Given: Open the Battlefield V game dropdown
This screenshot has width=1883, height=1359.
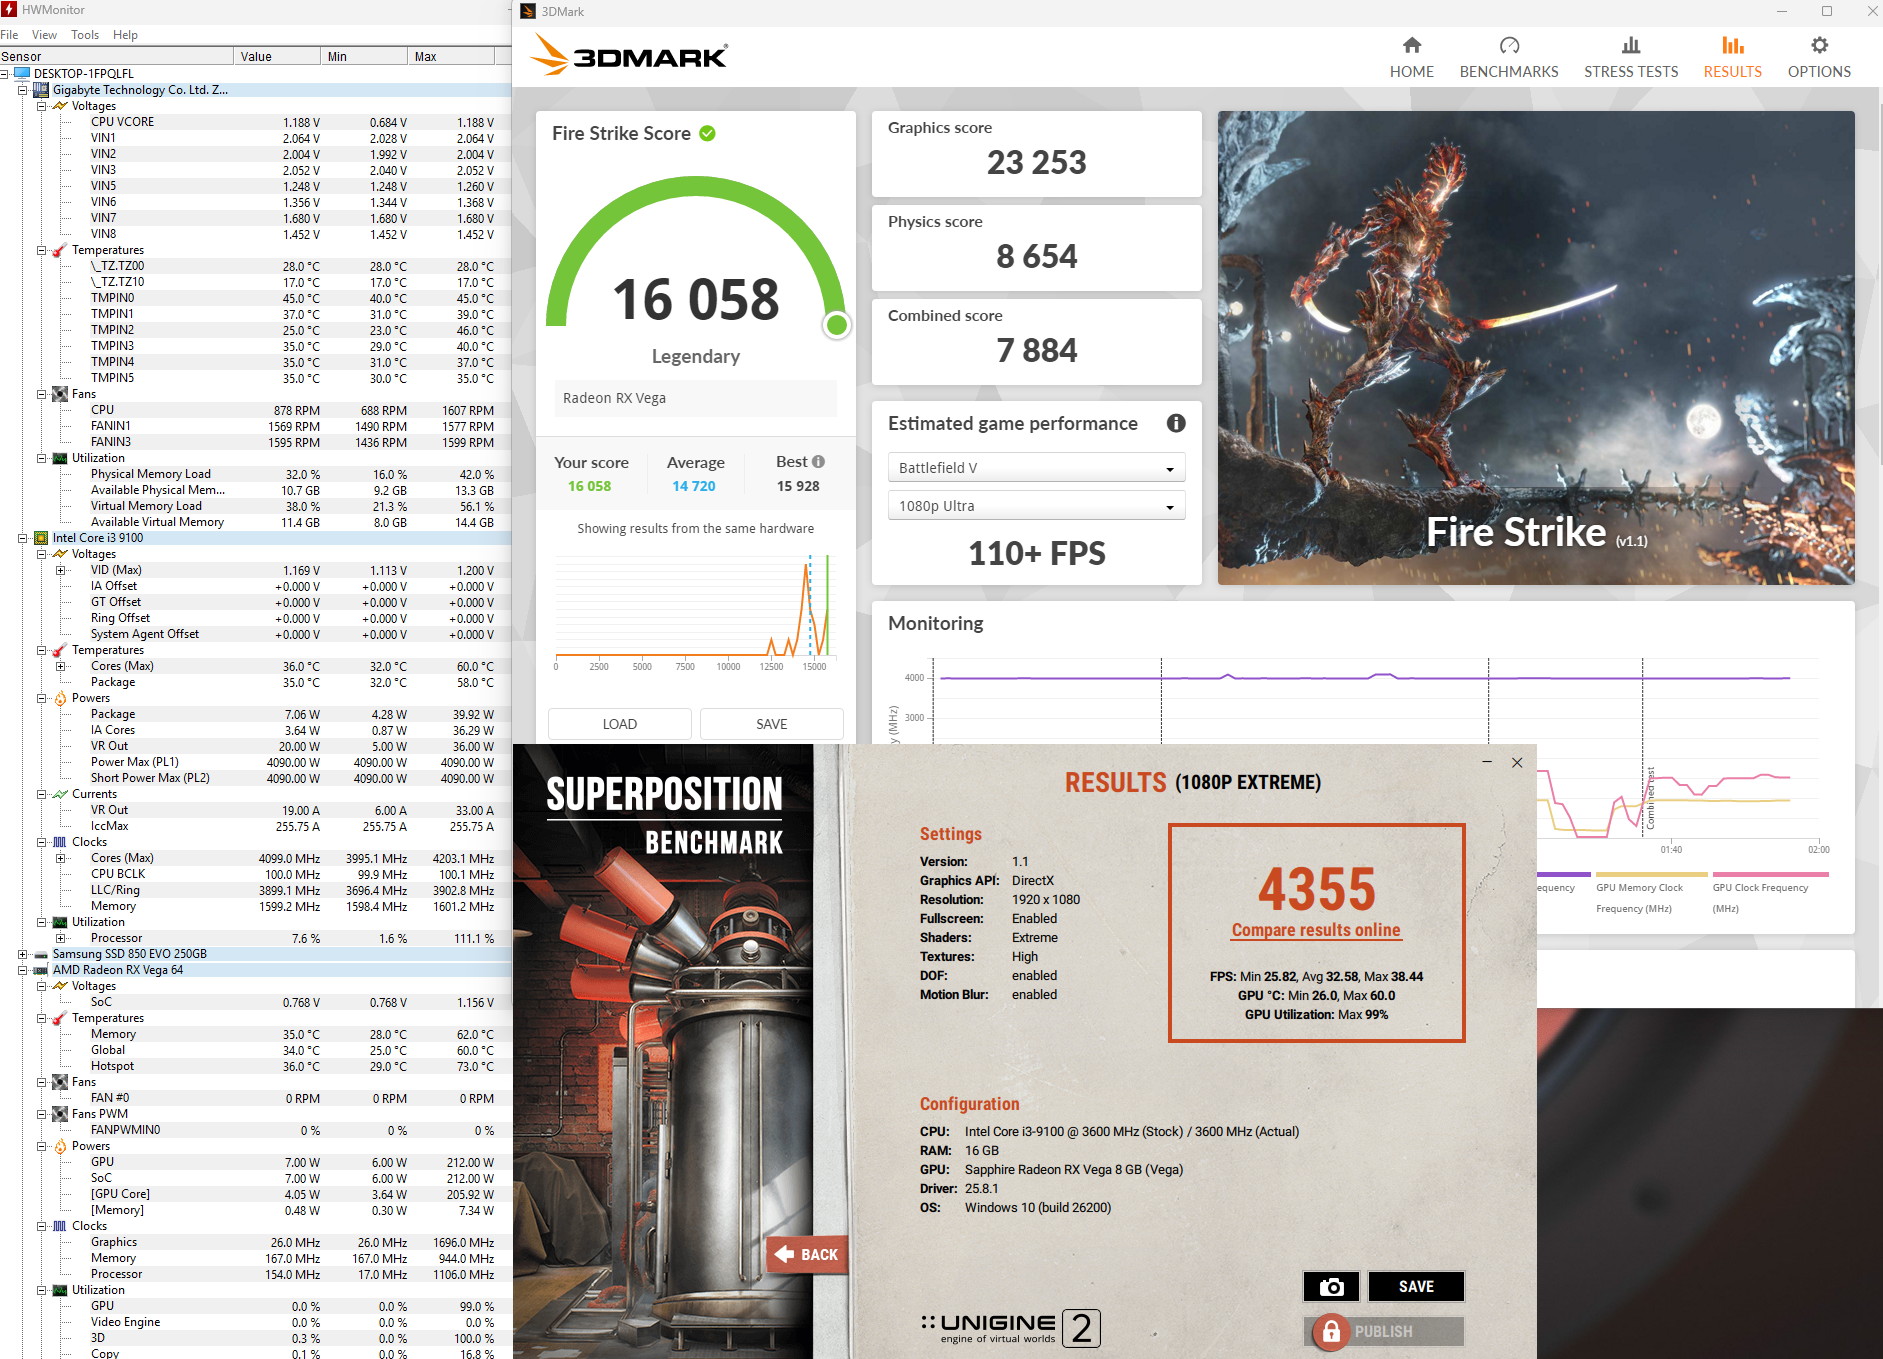Looking at the screenshot, I should pyautogui.click(x=1036, y=468).
